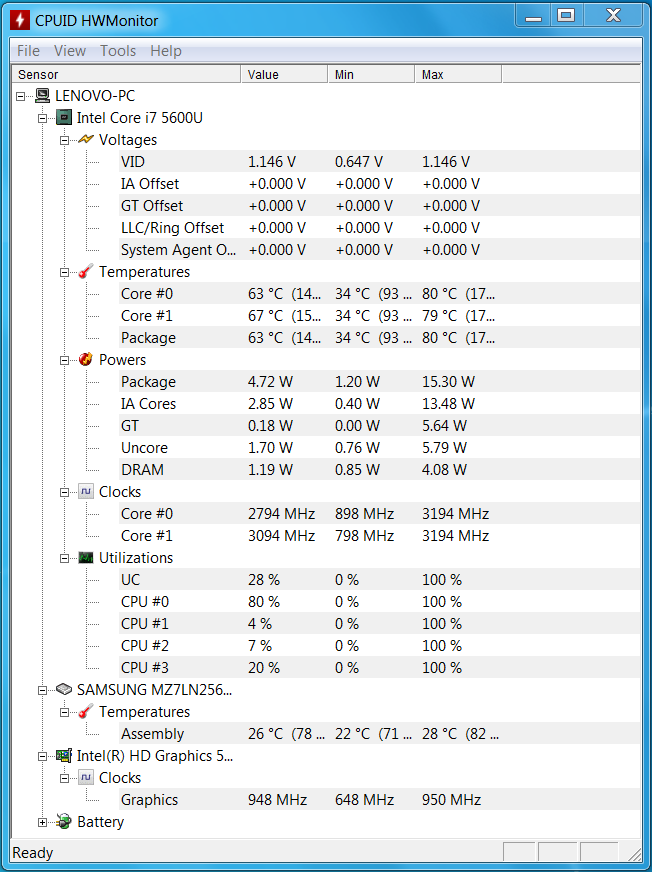The width and height of the screenshot is (652, 872).
Task: Select the Battery icon in tree
Action: click(x=64, y=821)
